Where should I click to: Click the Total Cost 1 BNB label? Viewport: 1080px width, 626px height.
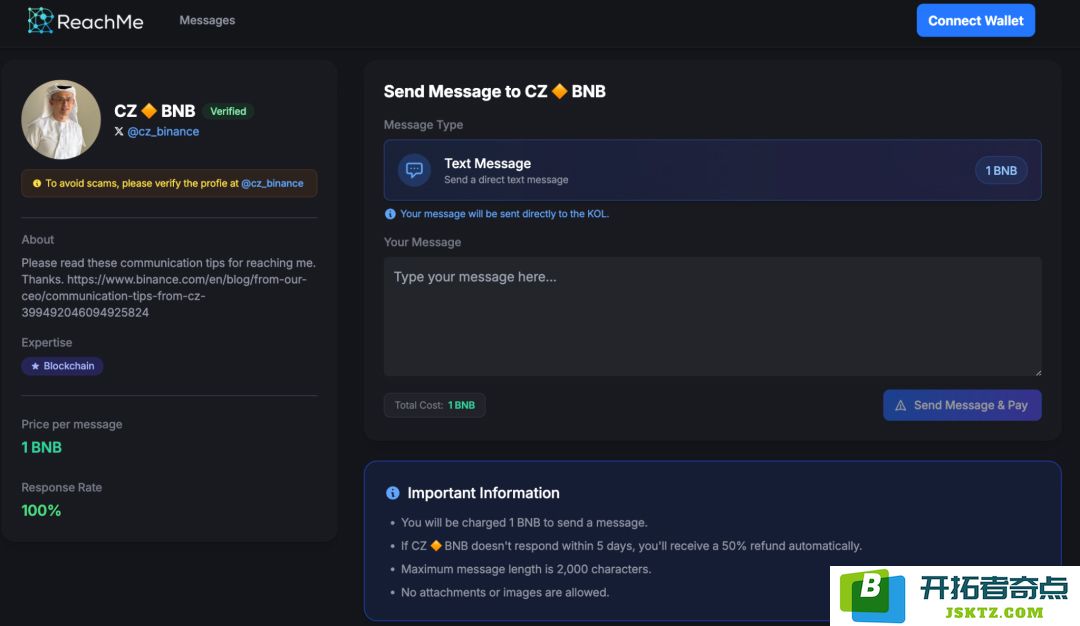(x=435, y=405)
